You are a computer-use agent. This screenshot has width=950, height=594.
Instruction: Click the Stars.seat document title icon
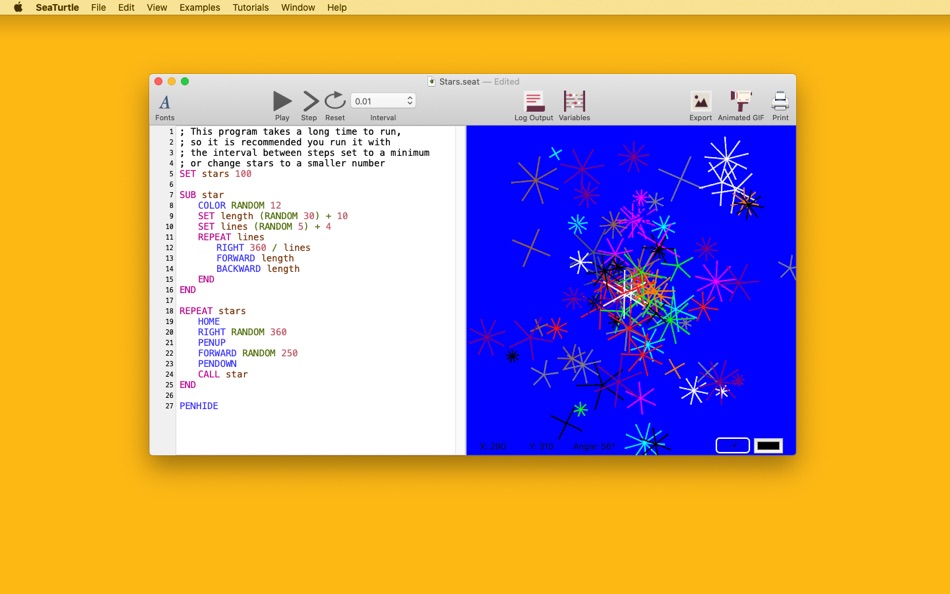pyautogui.click(x=431, y=81)
